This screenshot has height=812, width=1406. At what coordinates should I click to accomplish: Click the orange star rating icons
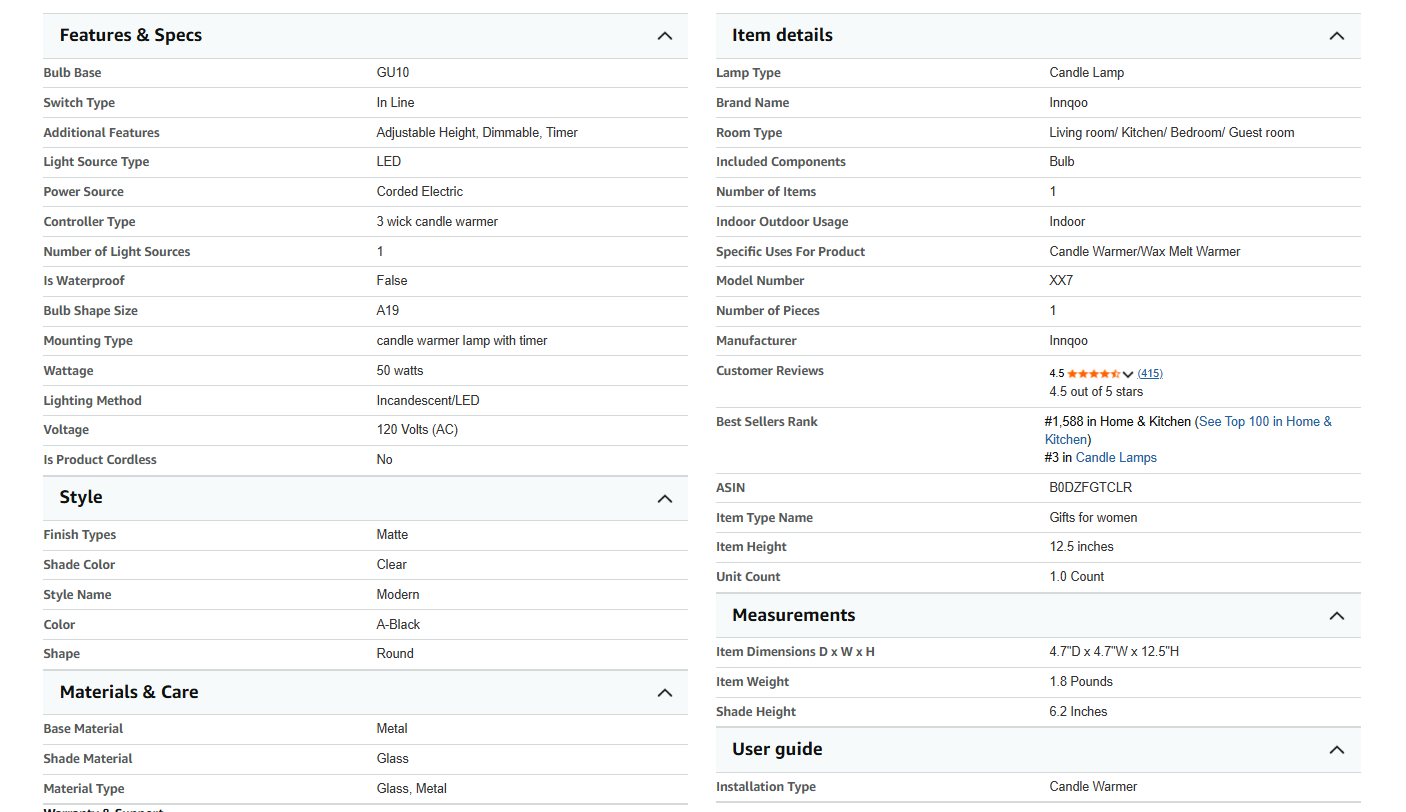(1093, 374)
